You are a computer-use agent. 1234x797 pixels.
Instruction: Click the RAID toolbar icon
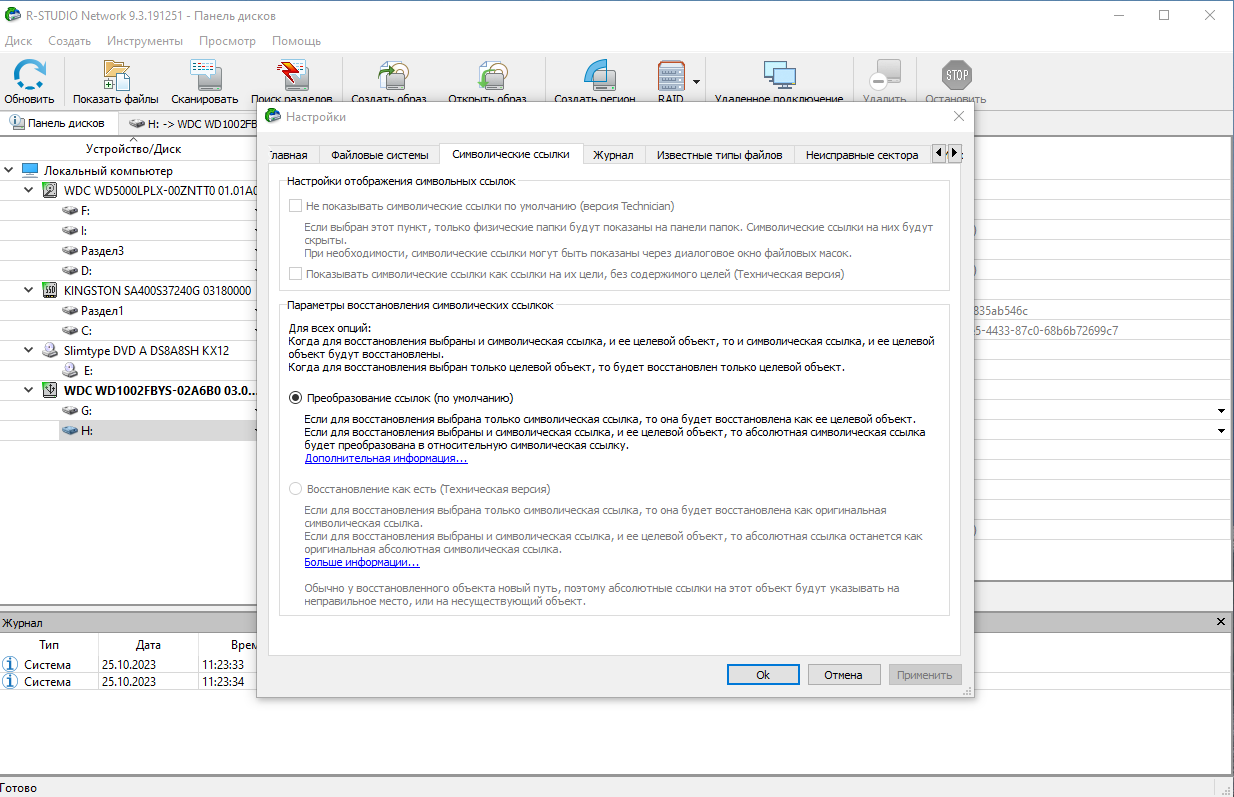[x=670, y=75]
